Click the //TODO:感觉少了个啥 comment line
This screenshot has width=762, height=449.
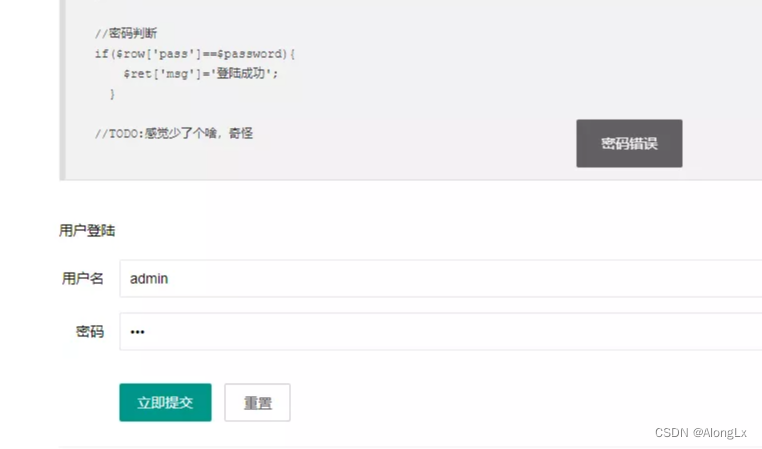(x=174, y=133)
